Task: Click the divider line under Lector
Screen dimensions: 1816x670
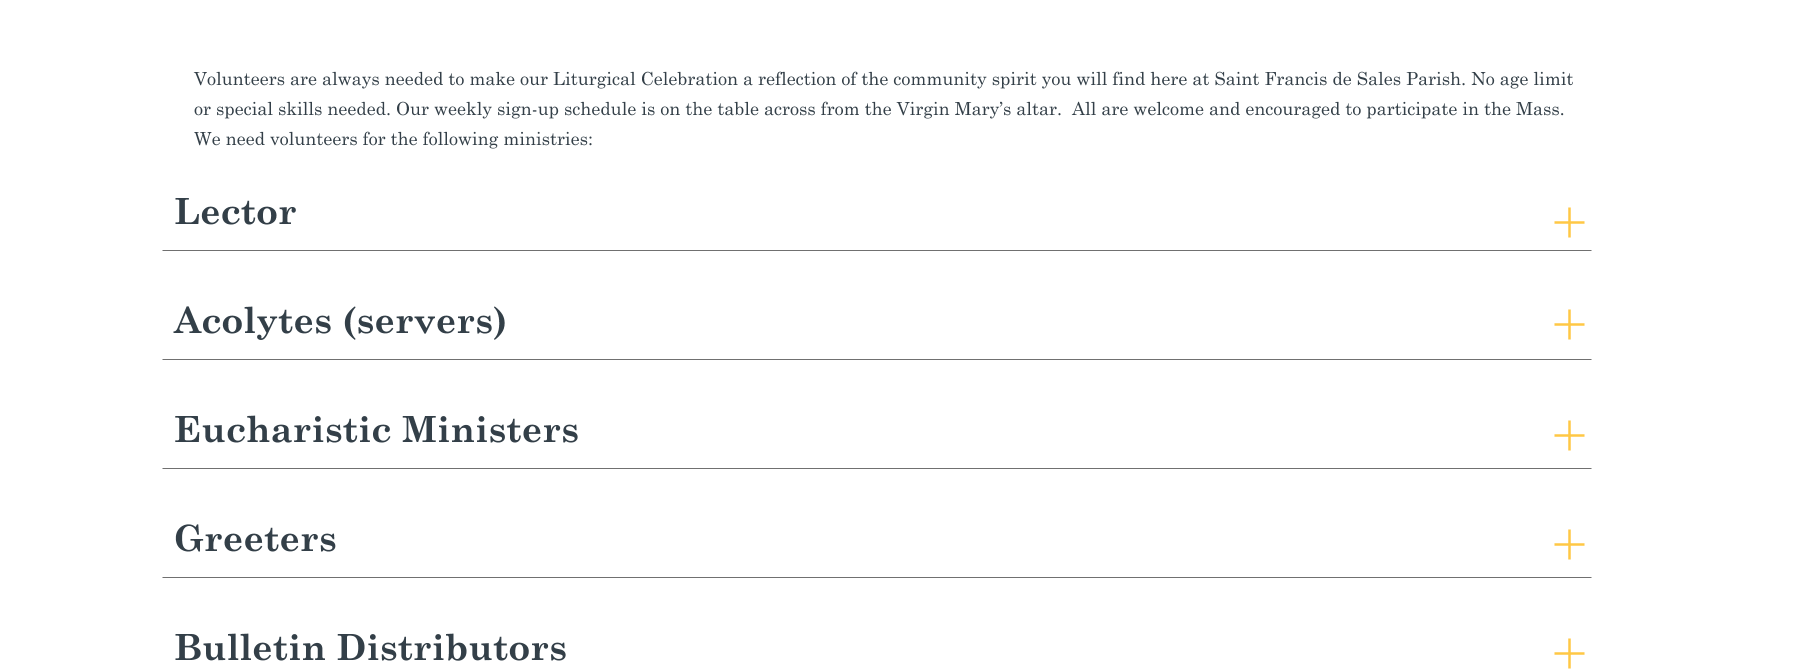Action: pos(876,251)
